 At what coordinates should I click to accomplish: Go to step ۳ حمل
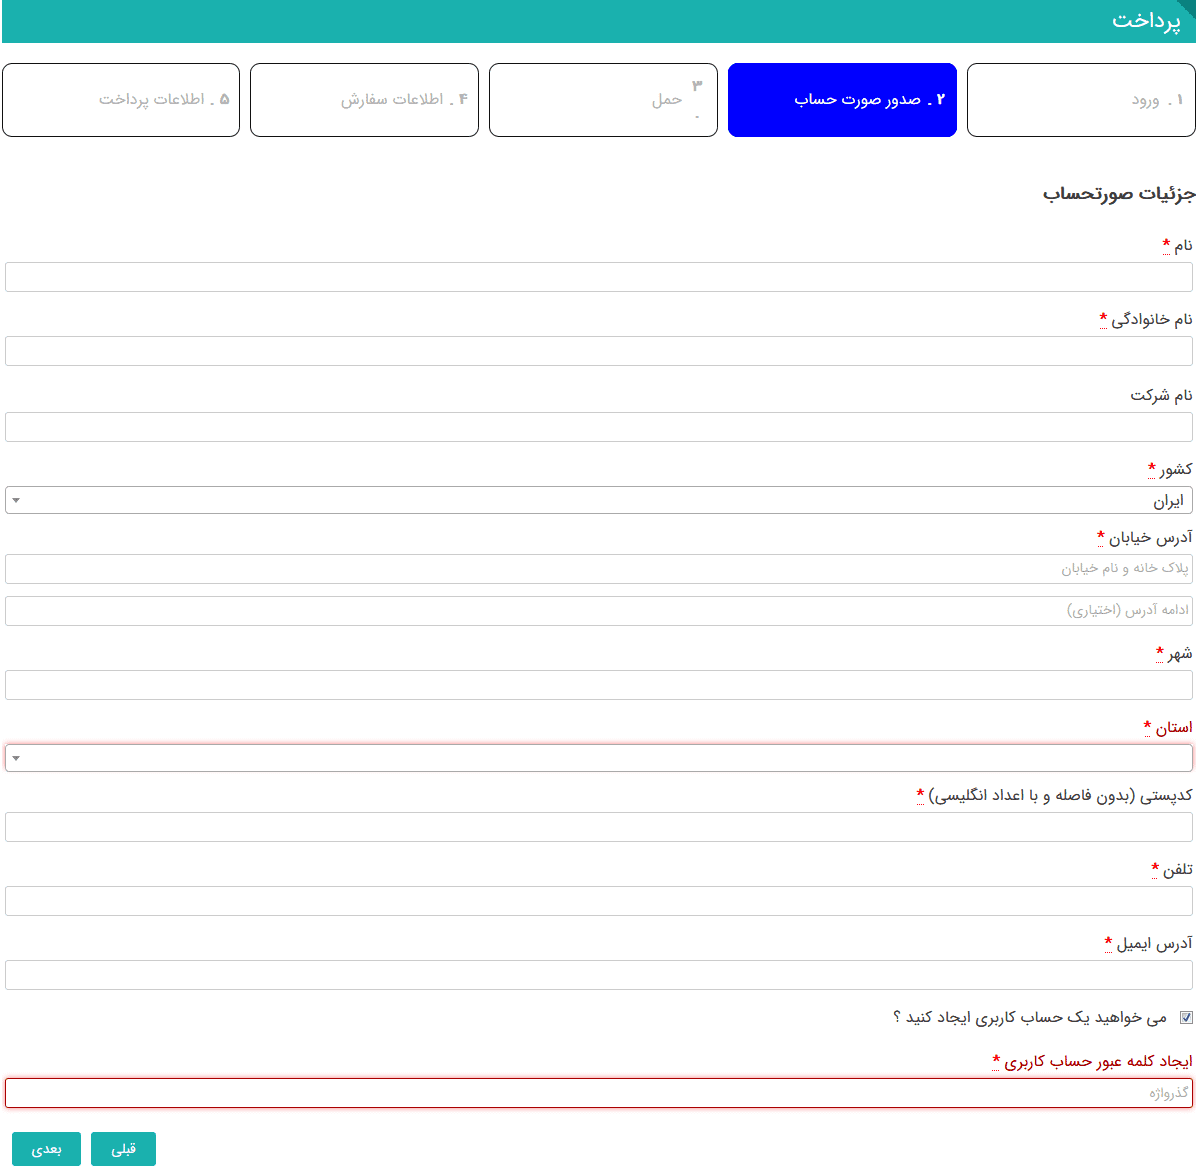tap(603, 100)
